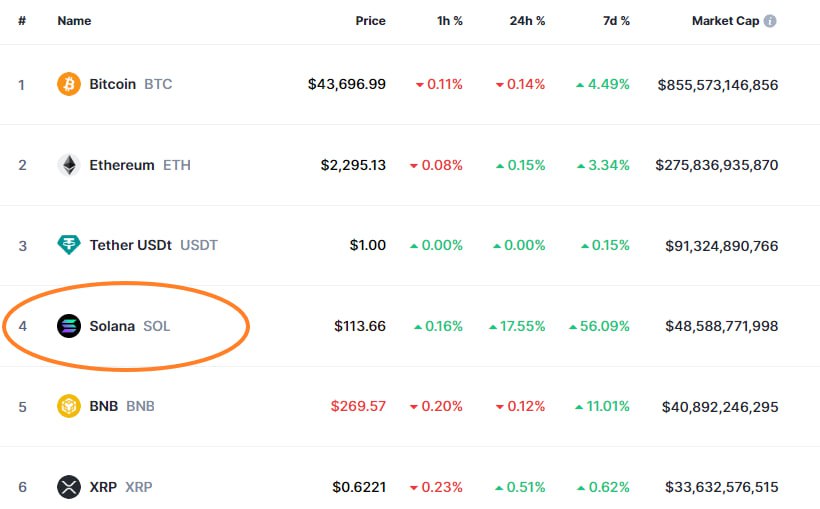Click the Ethereum diamond logo icon
The width and height of the screenshot is (820, 509).
[69, 165]
